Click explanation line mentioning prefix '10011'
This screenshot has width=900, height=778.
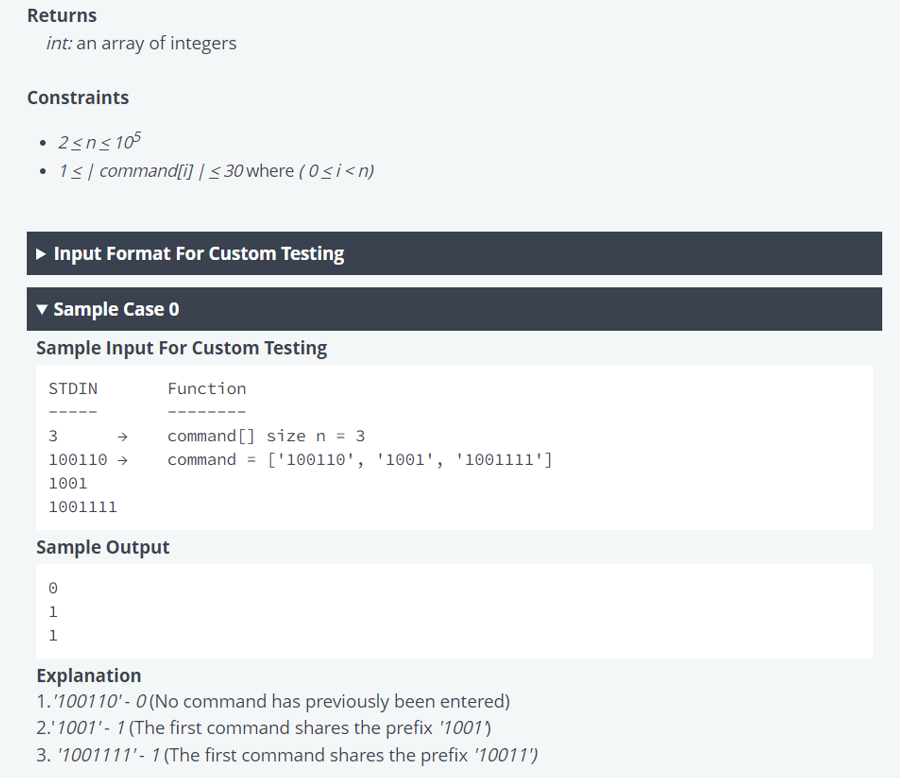pyautogui.click(x=286, y=755)
